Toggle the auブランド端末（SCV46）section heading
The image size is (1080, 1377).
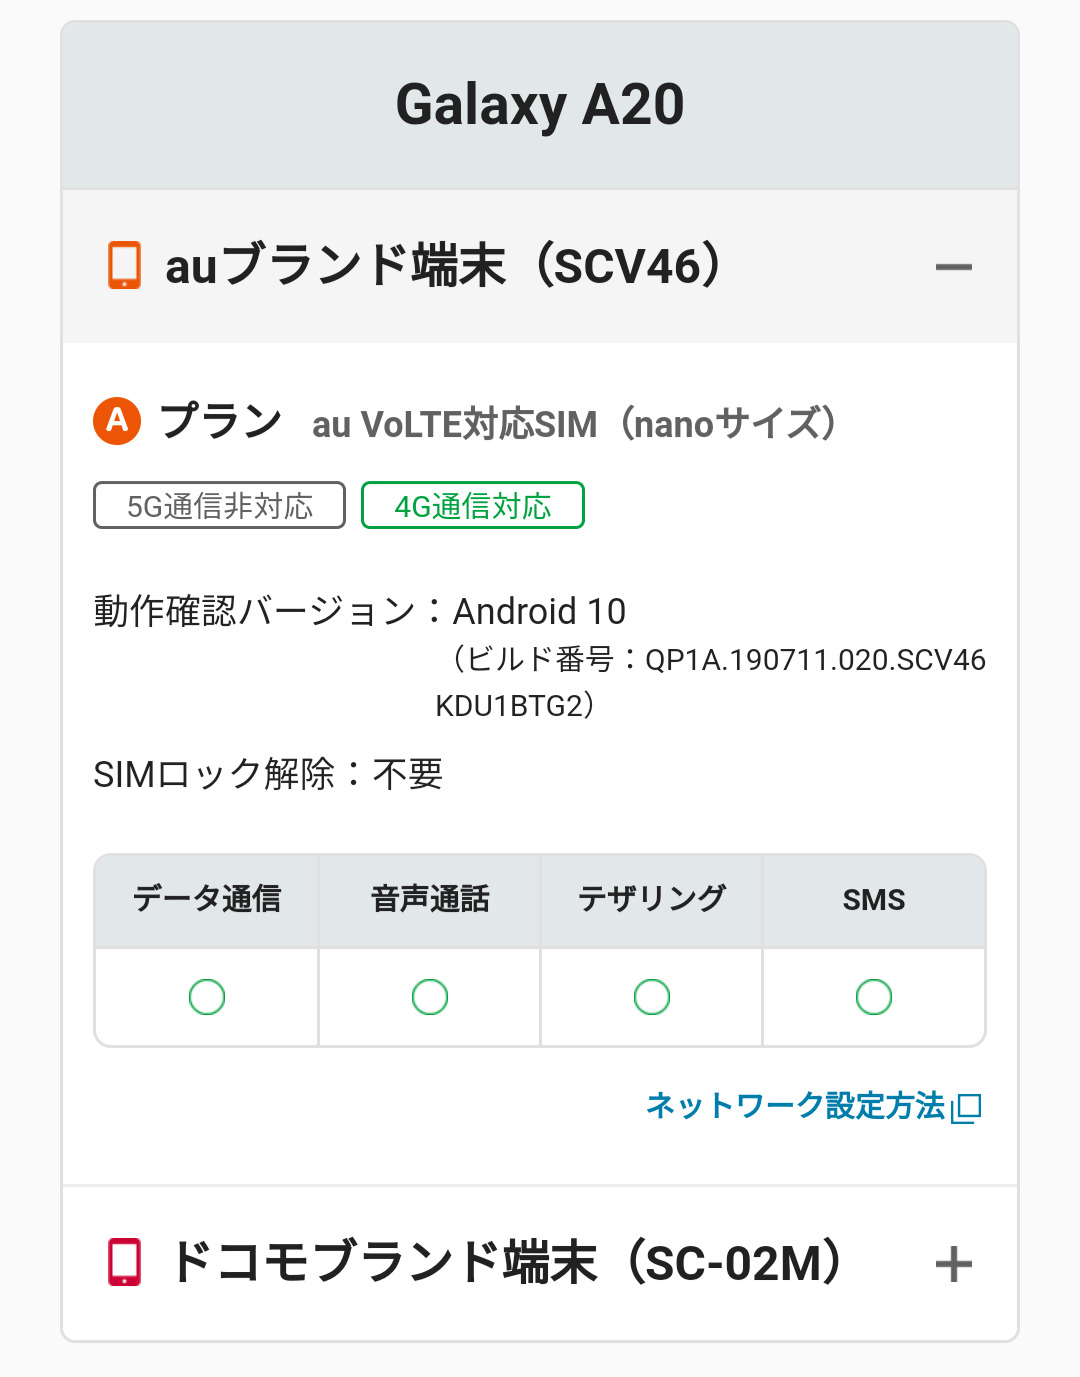444,267
